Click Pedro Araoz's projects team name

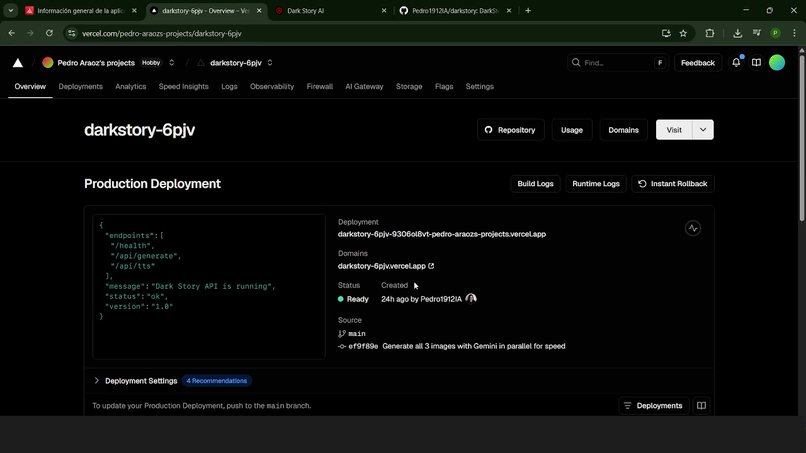96,63
